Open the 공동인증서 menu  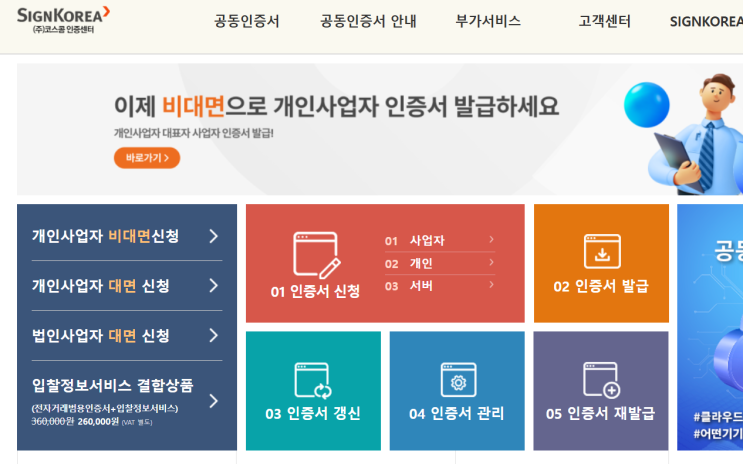[x=247, y=21]
